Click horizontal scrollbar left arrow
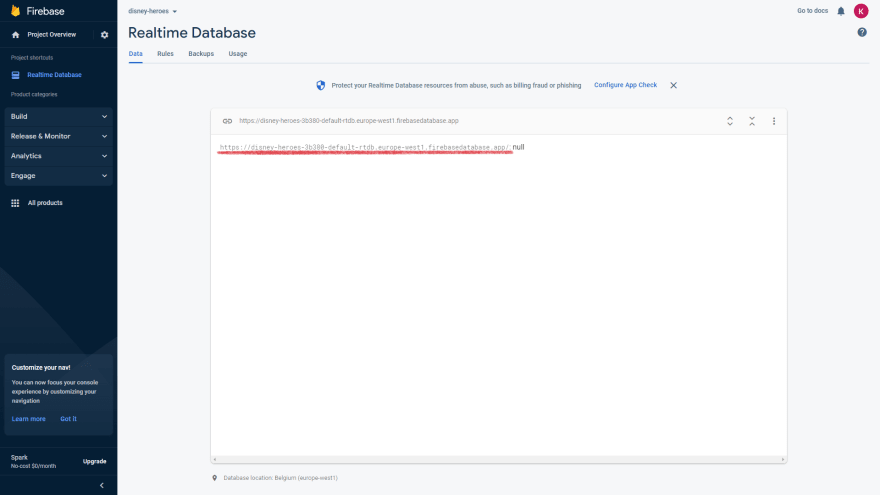The image size is (880, 495). pos(214,460)
